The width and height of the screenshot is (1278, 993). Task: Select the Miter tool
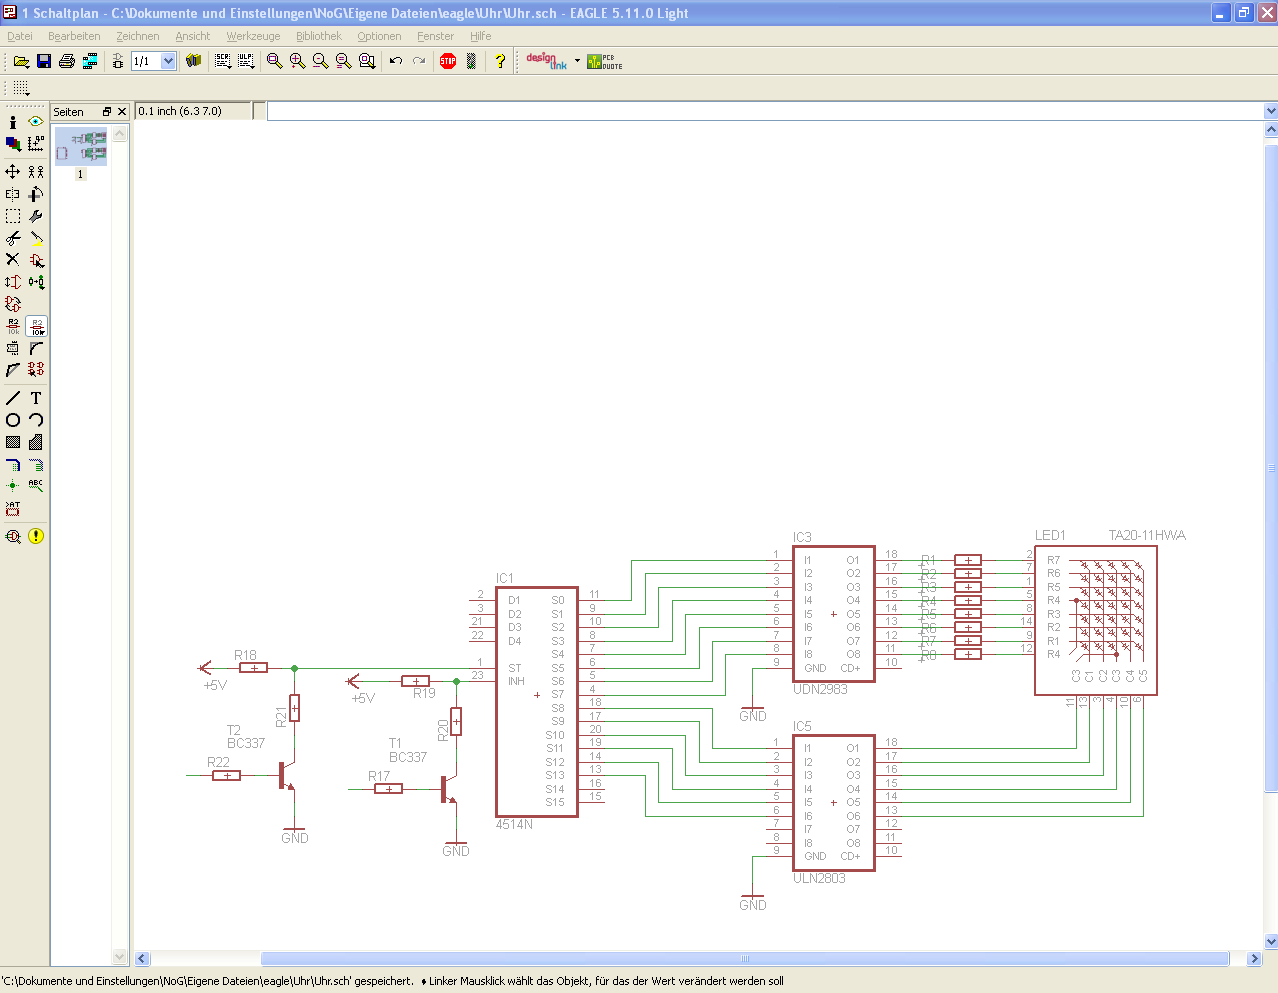36,348
